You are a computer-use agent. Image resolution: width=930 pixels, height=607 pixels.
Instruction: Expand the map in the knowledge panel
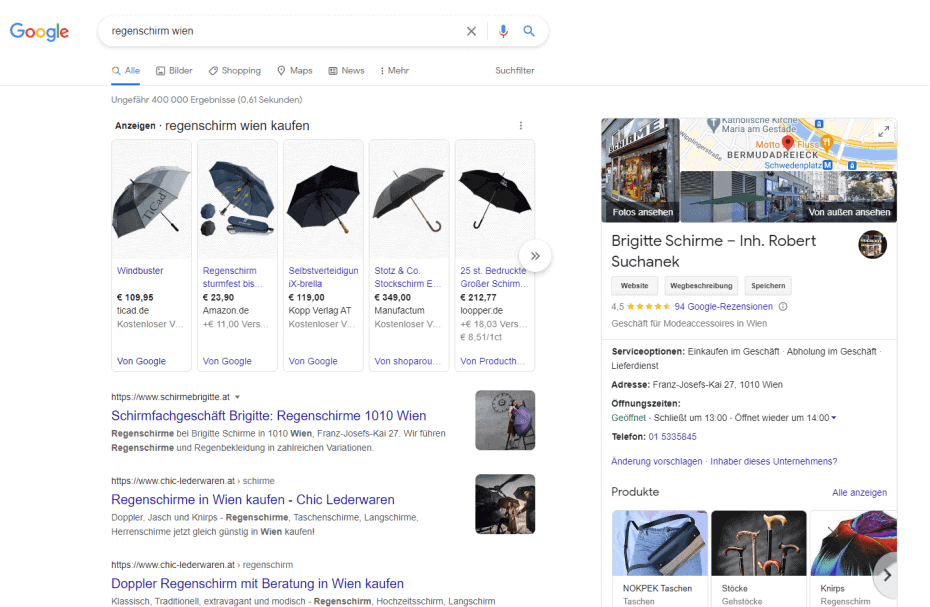tap(883, 132)
